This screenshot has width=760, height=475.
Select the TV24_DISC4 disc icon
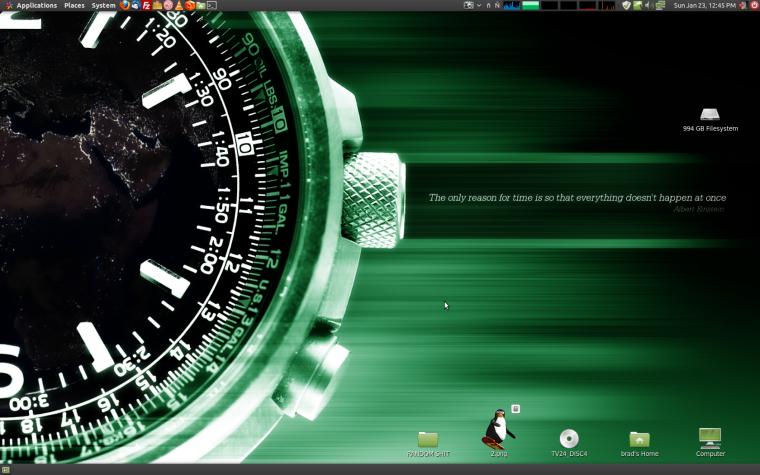click(x=569, y=443)
